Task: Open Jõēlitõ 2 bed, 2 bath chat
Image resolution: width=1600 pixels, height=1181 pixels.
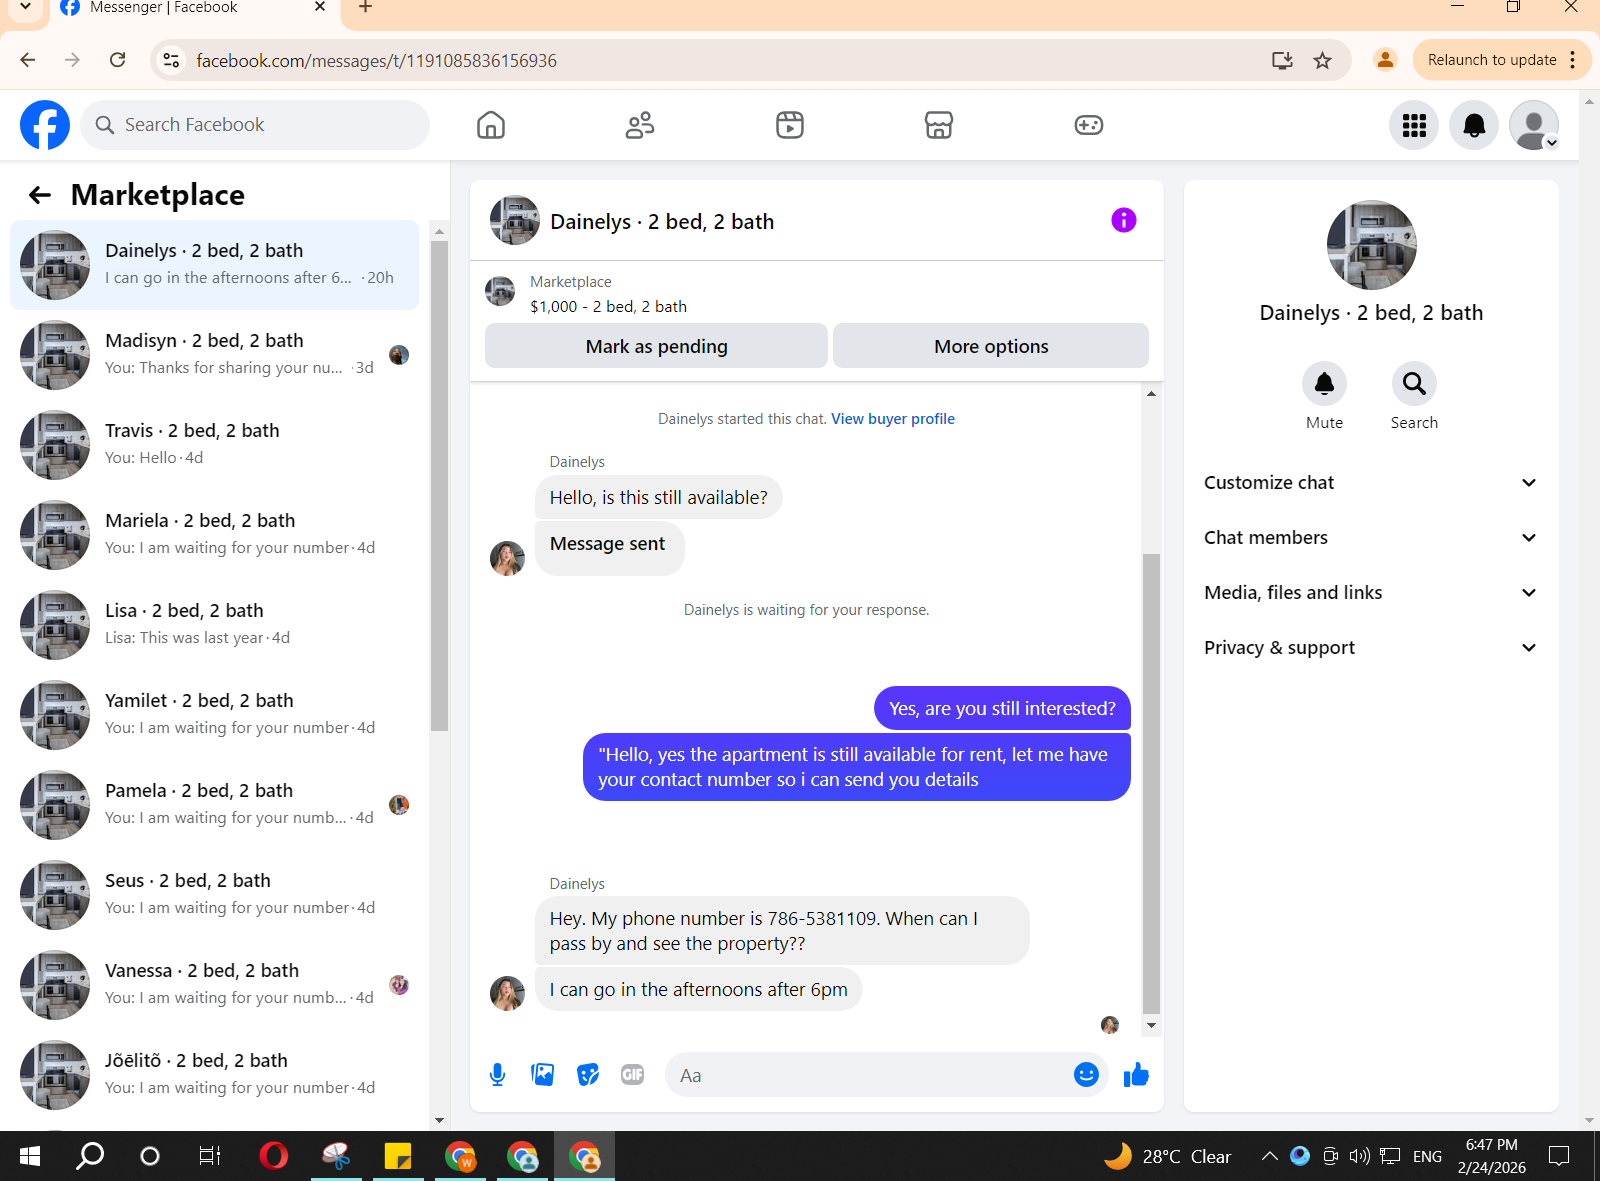Action: (215, 1075)
